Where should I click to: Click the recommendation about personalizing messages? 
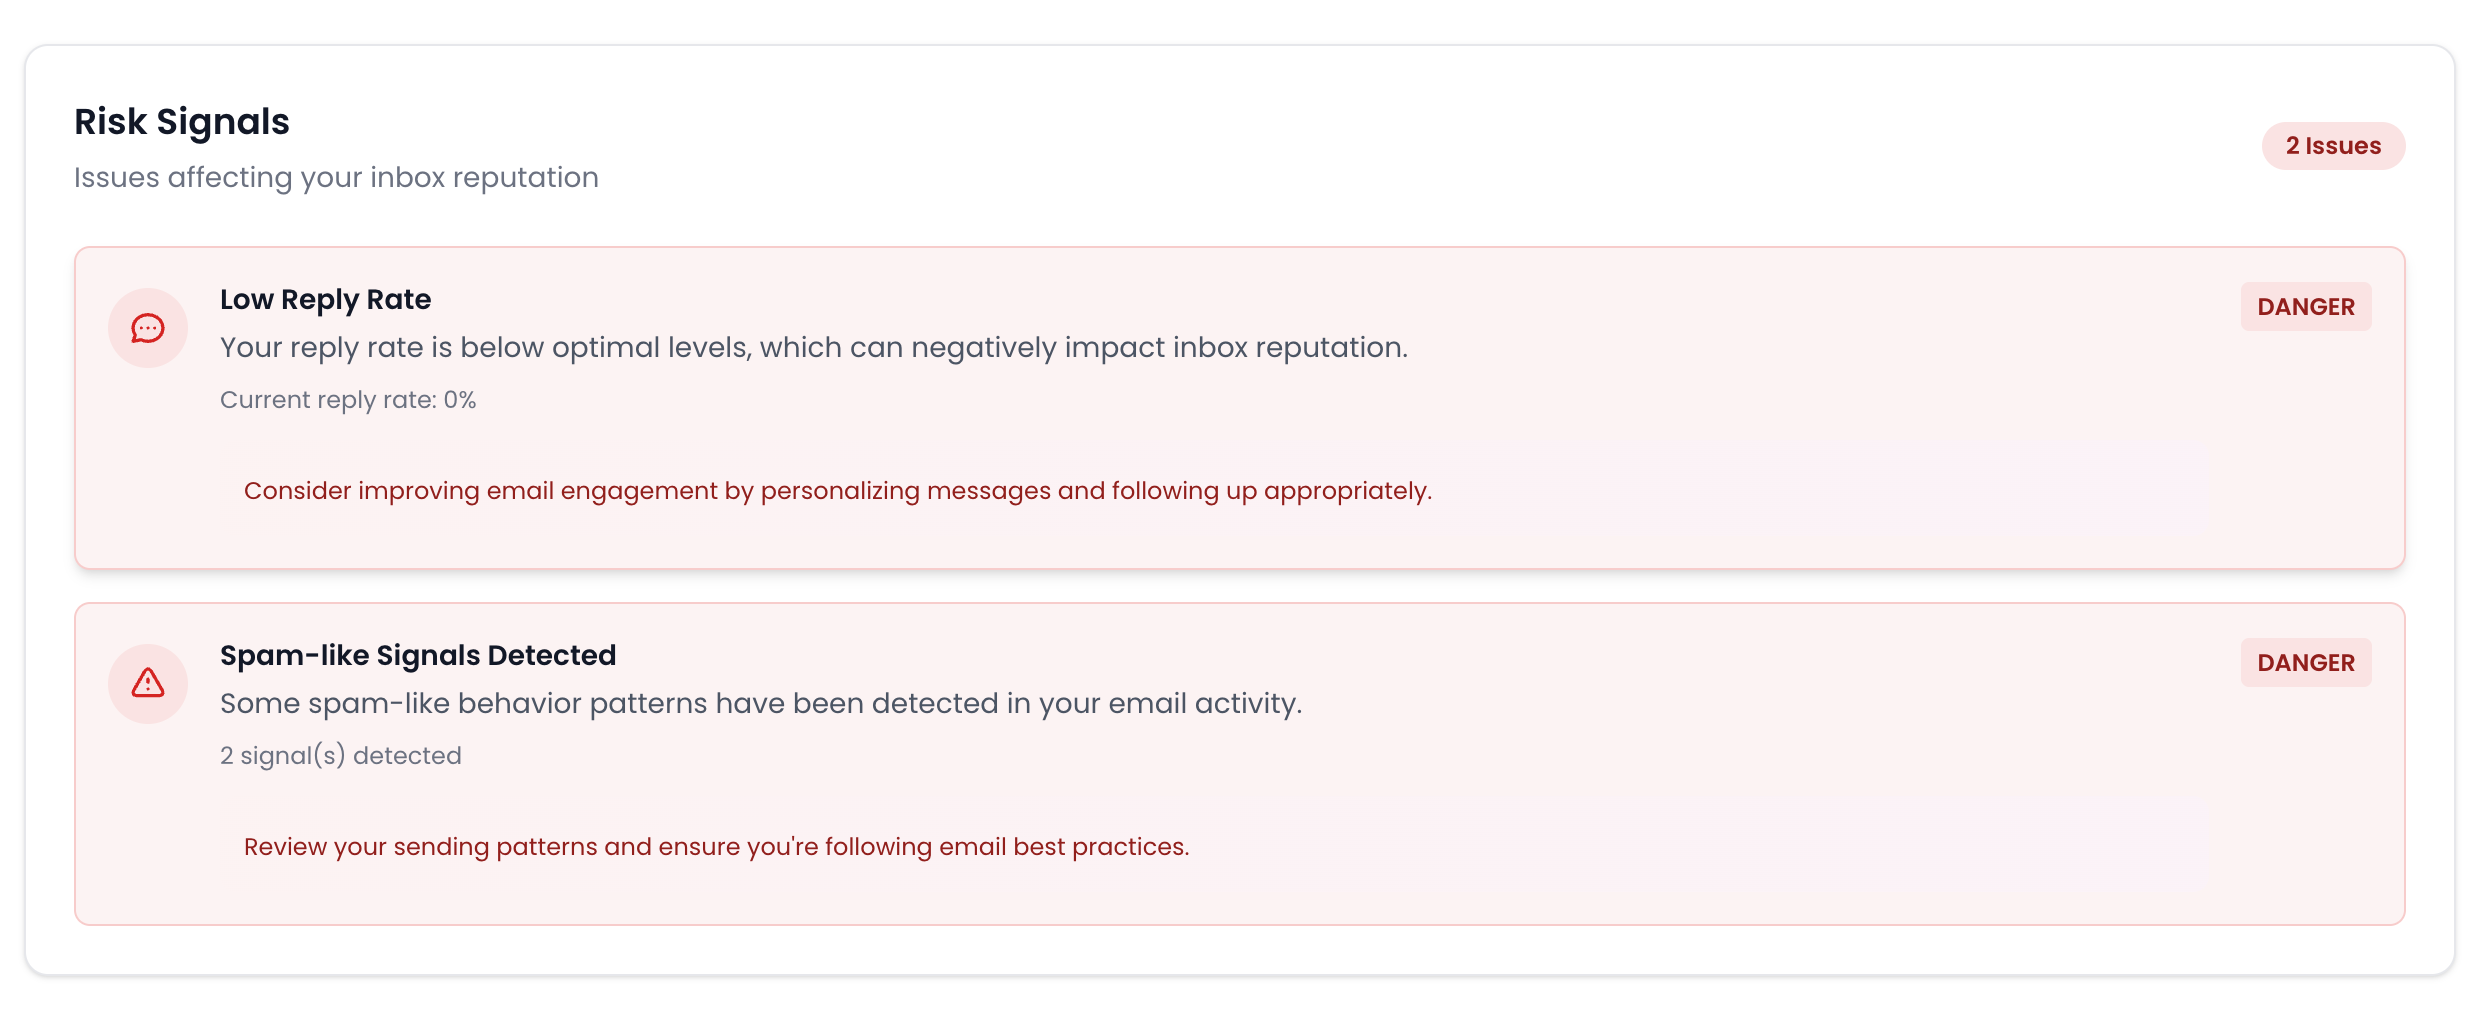838,491
